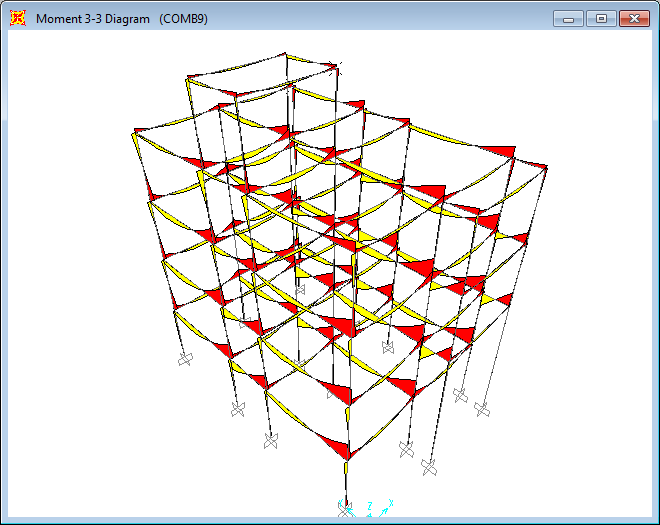Click the back-left roof corner joint

189,77
